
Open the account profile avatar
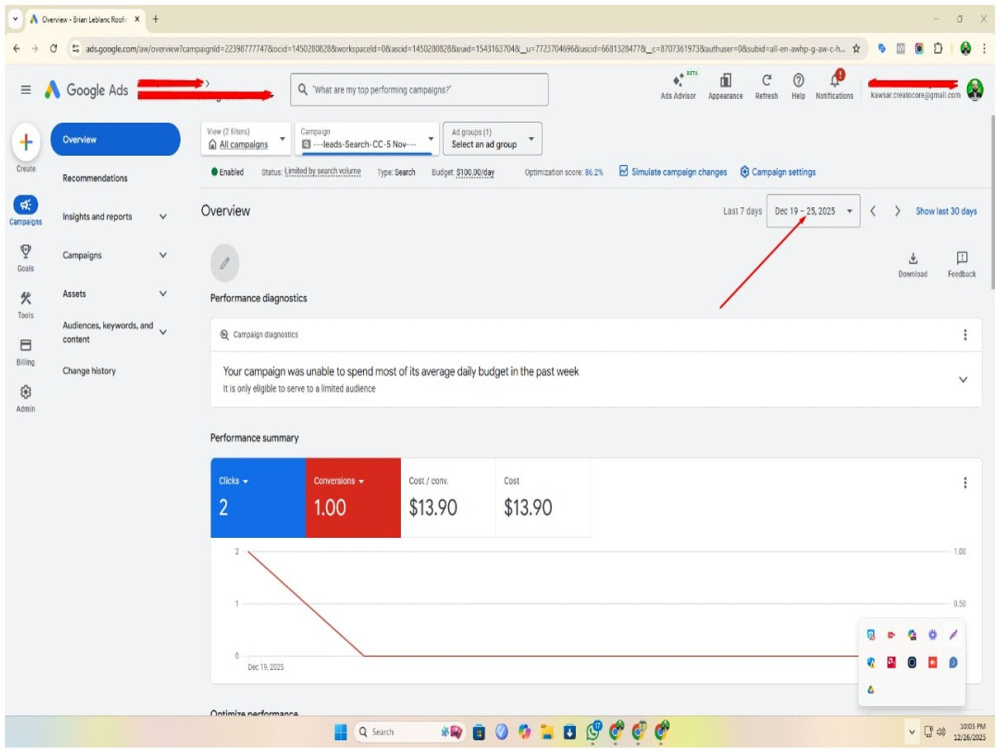click(x=974, y=89)
